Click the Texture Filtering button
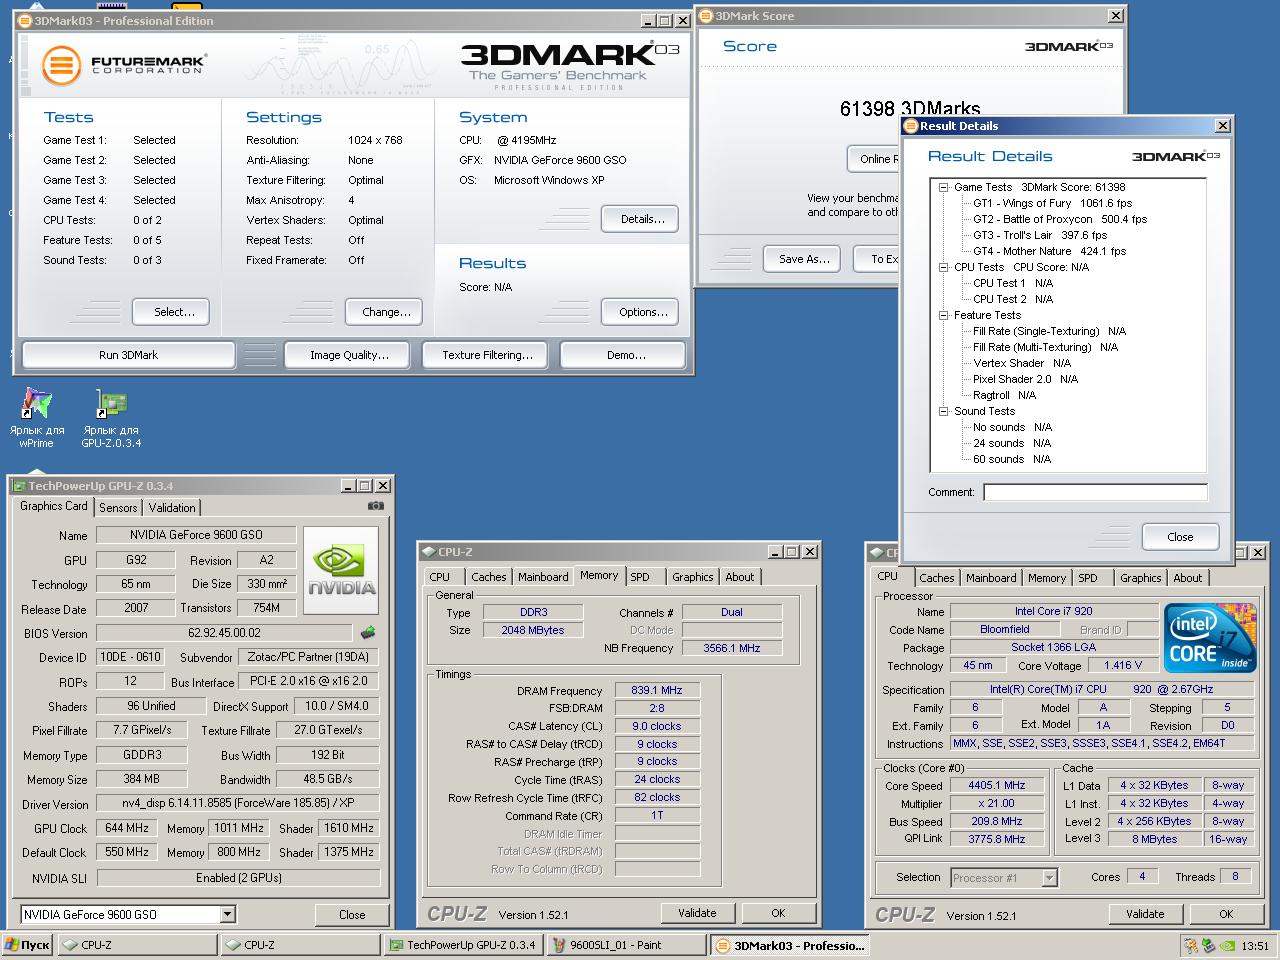1280x960 pixels. (x=487, y=355)
